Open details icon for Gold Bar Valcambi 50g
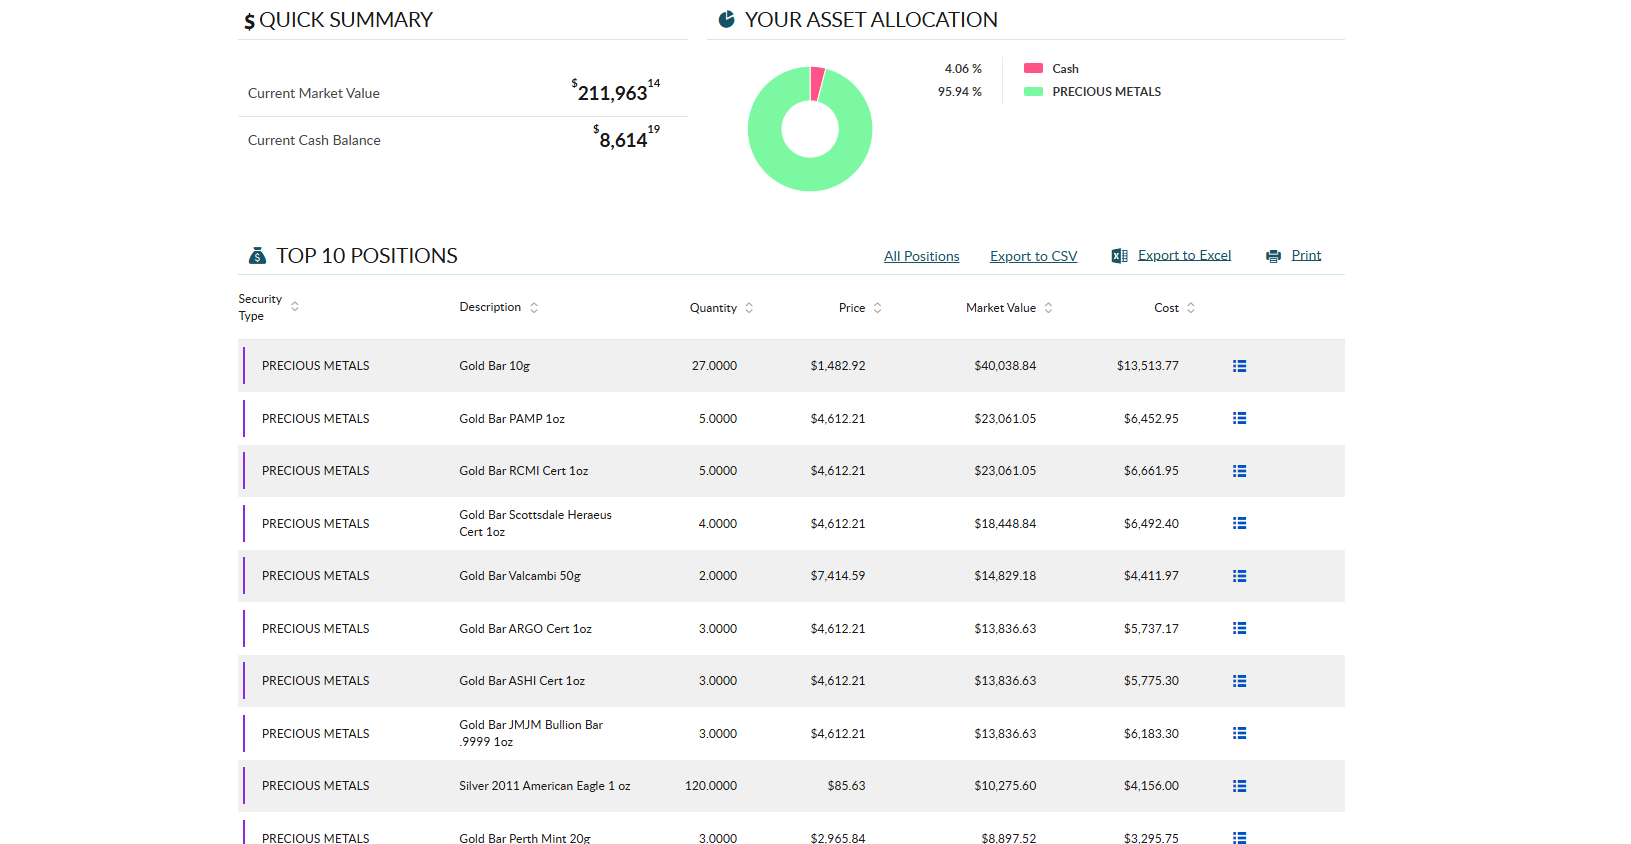1631x844 pixels. (1239, 576)
